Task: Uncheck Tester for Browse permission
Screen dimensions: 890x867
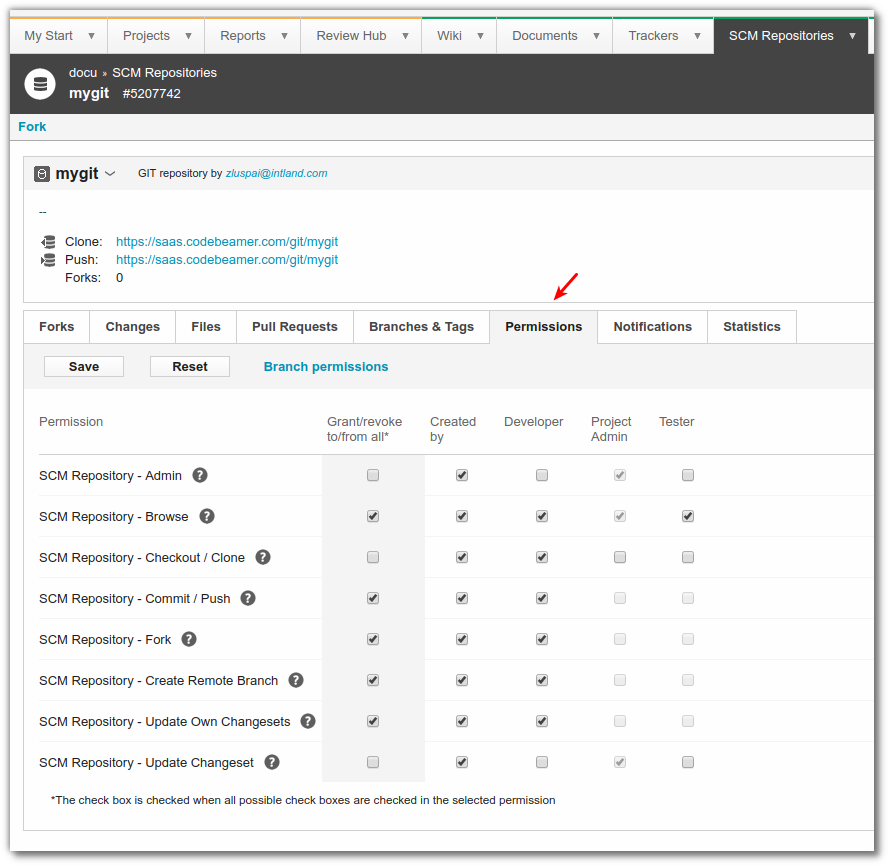Action: (688, 516)
